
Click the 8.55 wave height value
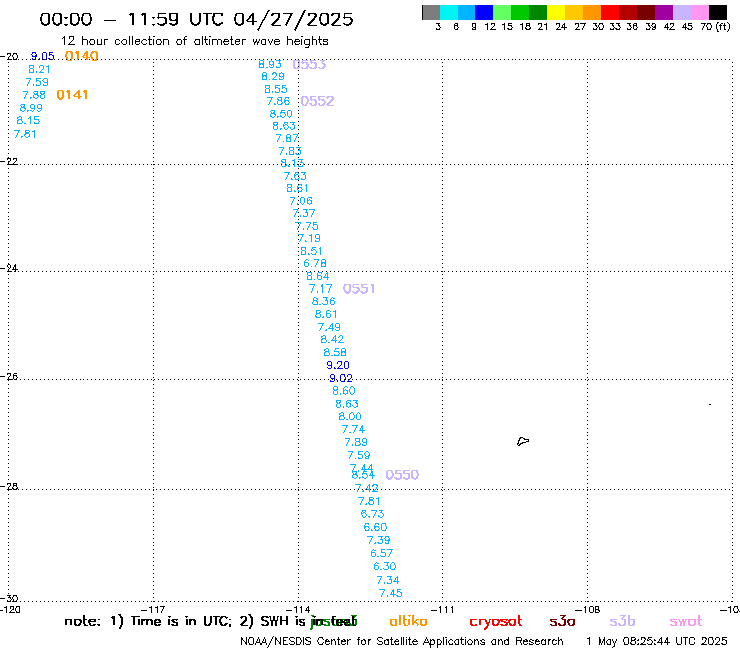click(x=276, y=89)
